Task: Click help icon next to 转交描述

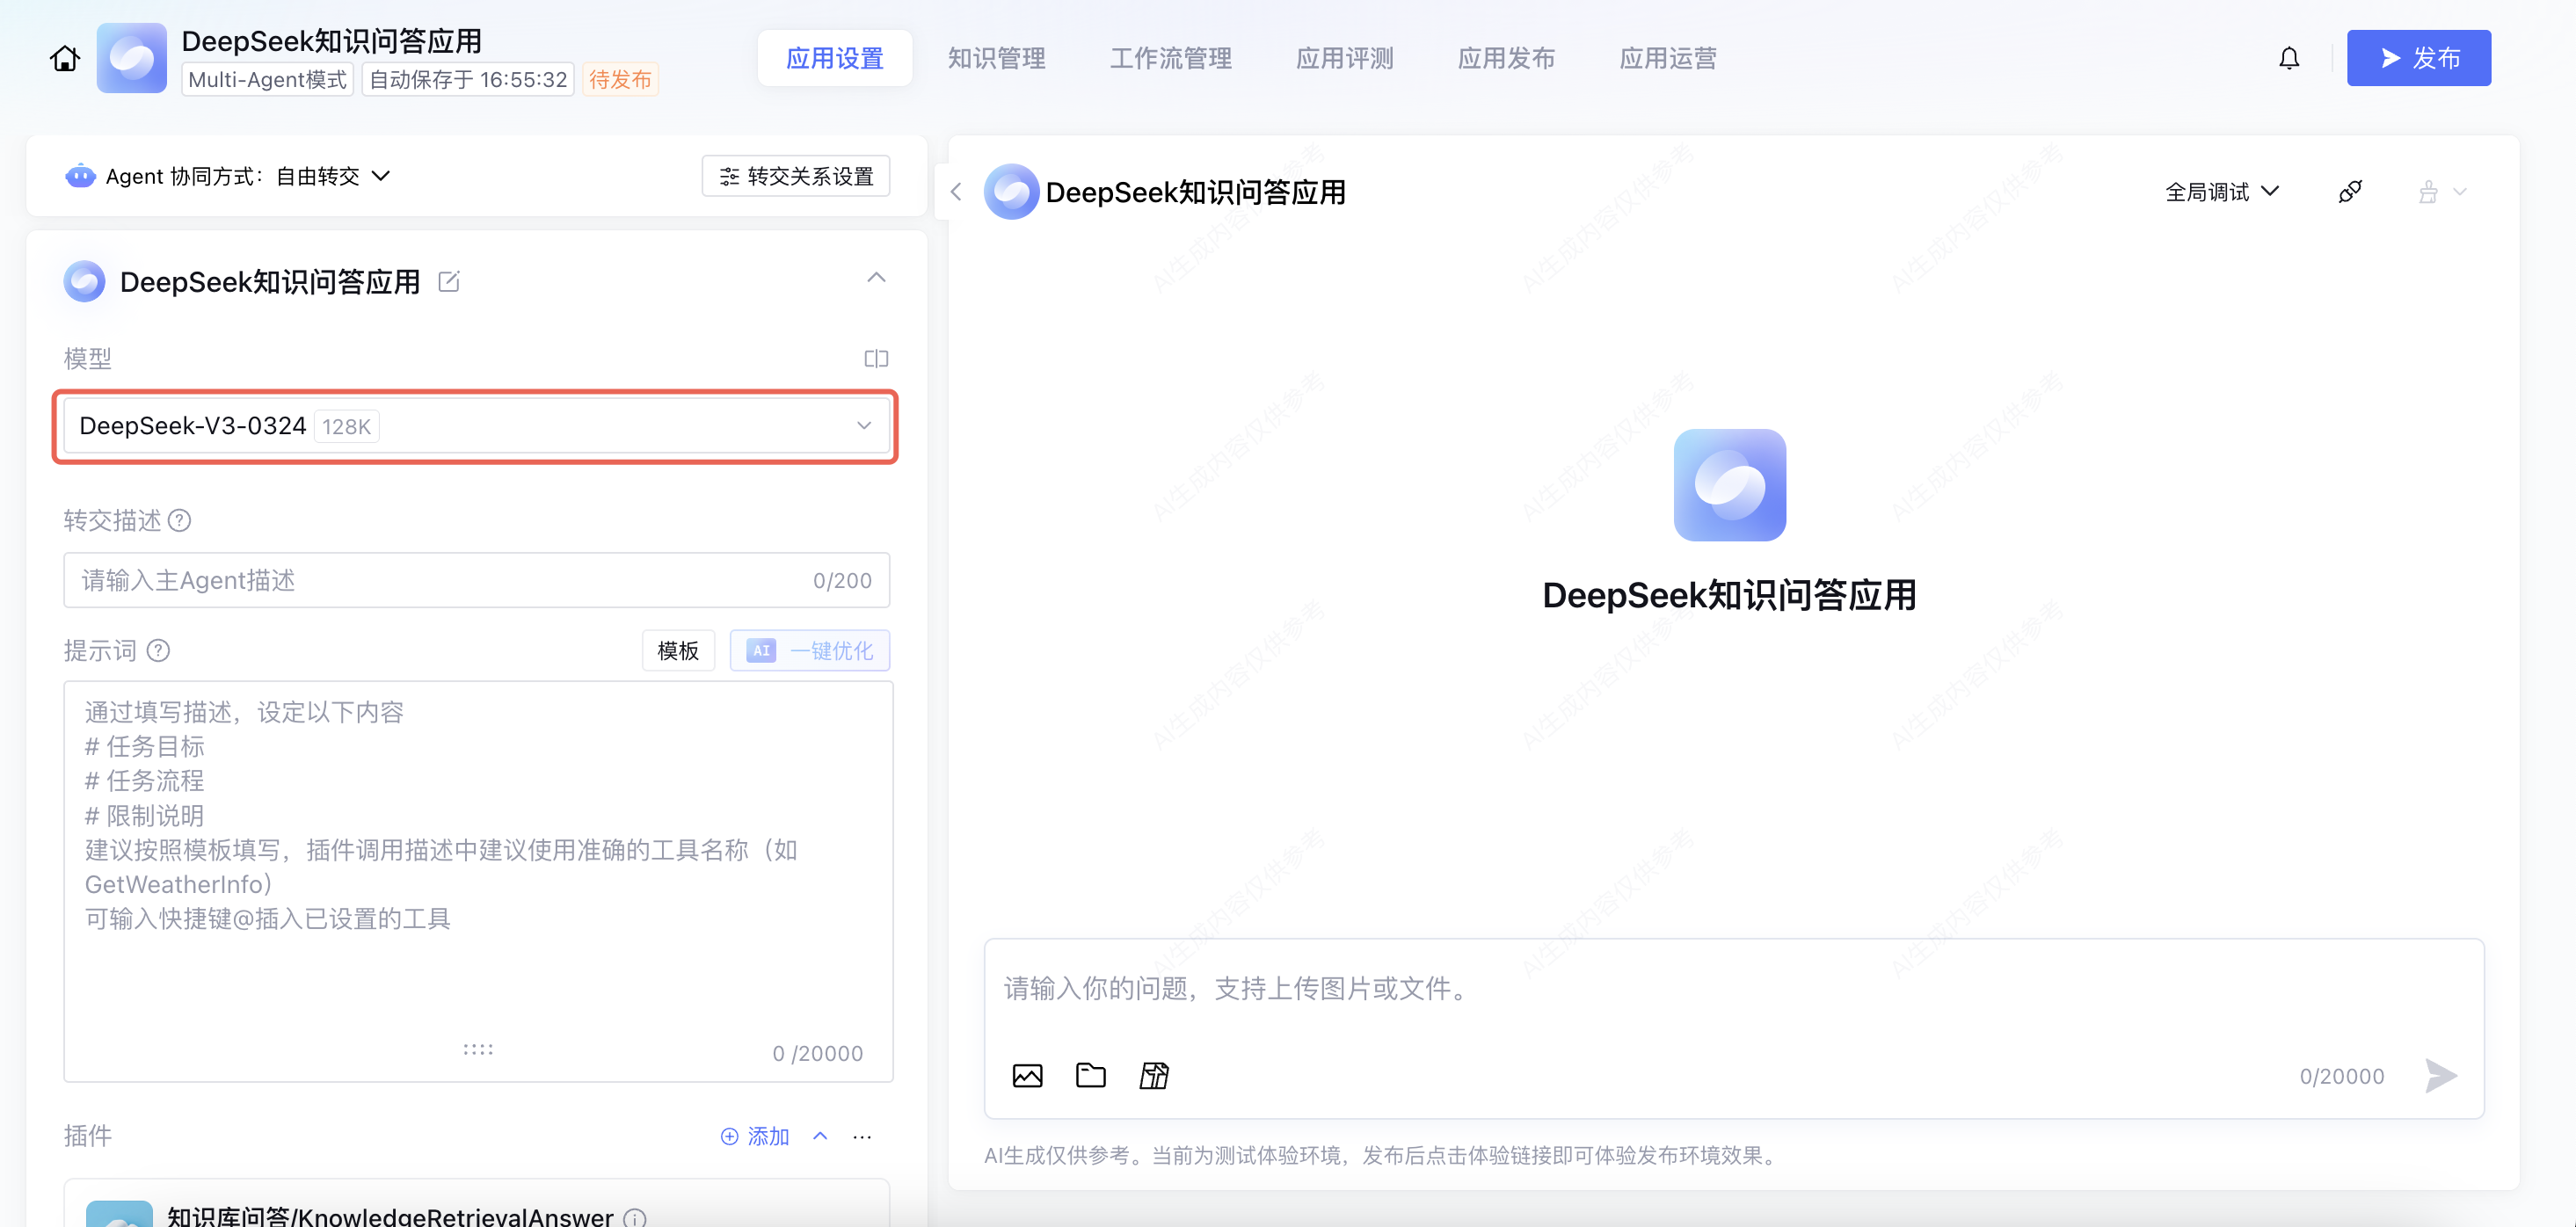Action: (x=180, y=521)
